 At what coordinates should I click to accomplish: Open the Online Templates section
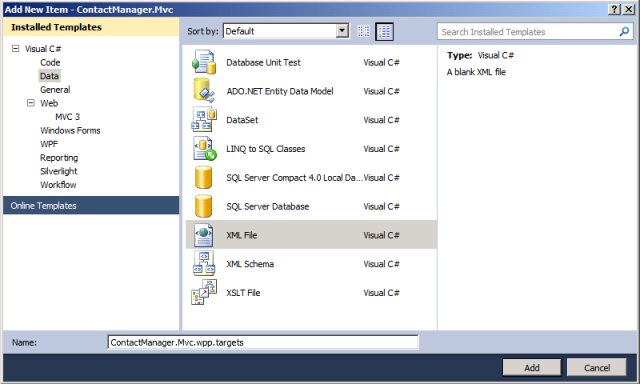pyautogui.click(x=91, y=206)
